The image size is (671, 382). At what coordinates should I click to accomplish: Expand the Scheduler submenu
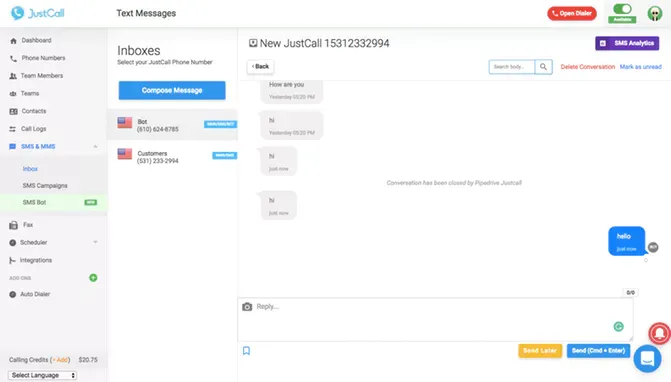pos(95,243)
